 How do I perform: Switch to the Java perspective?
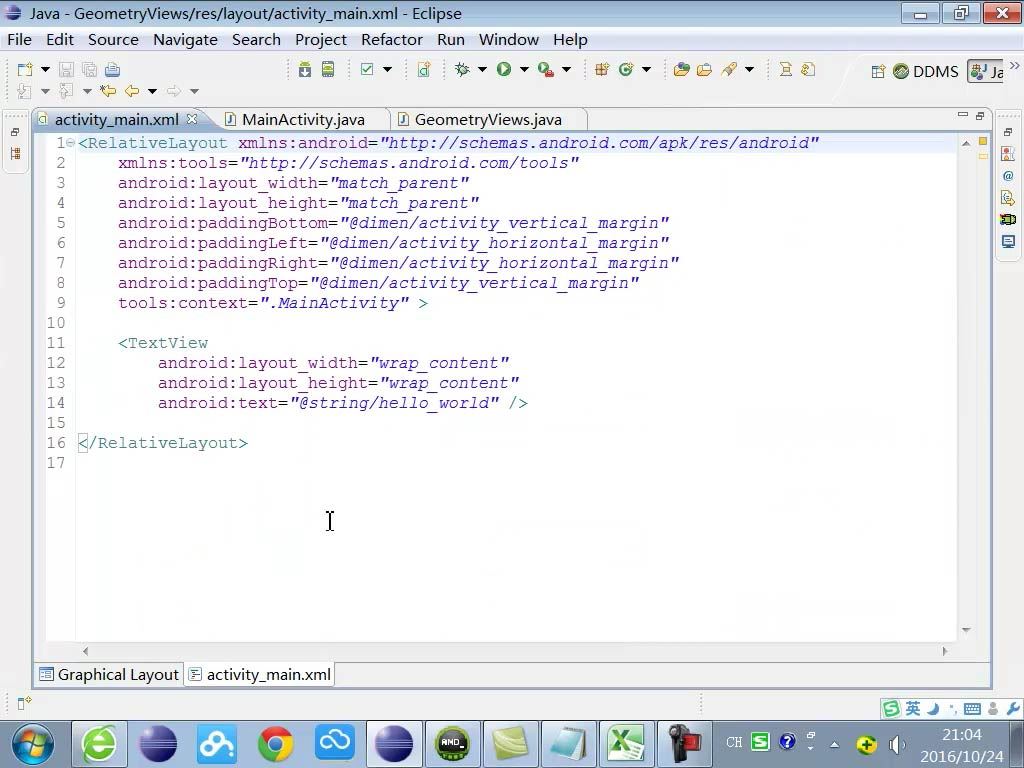(x=986, y=71)
